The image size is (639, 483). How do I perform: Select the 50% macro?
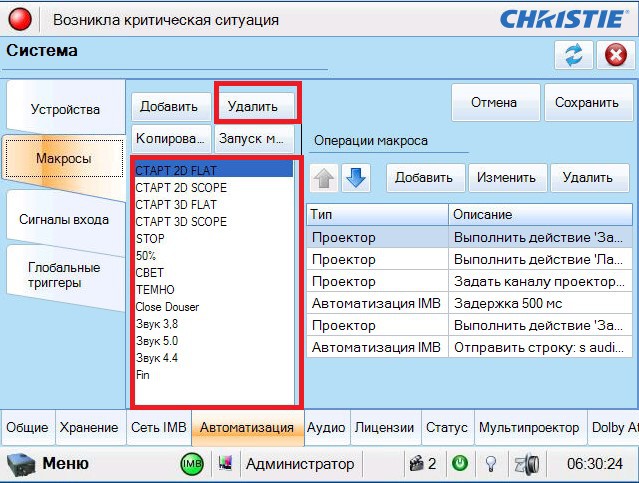214,256
